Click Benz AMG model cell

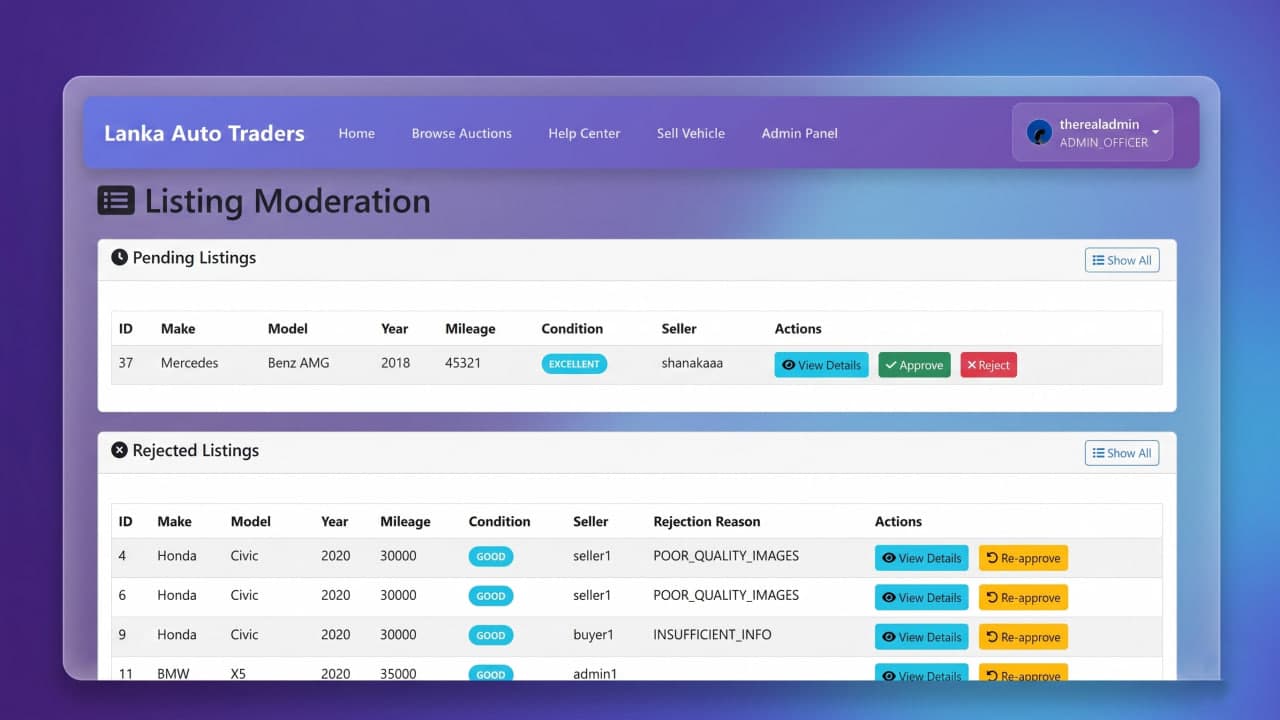(298, 363)
